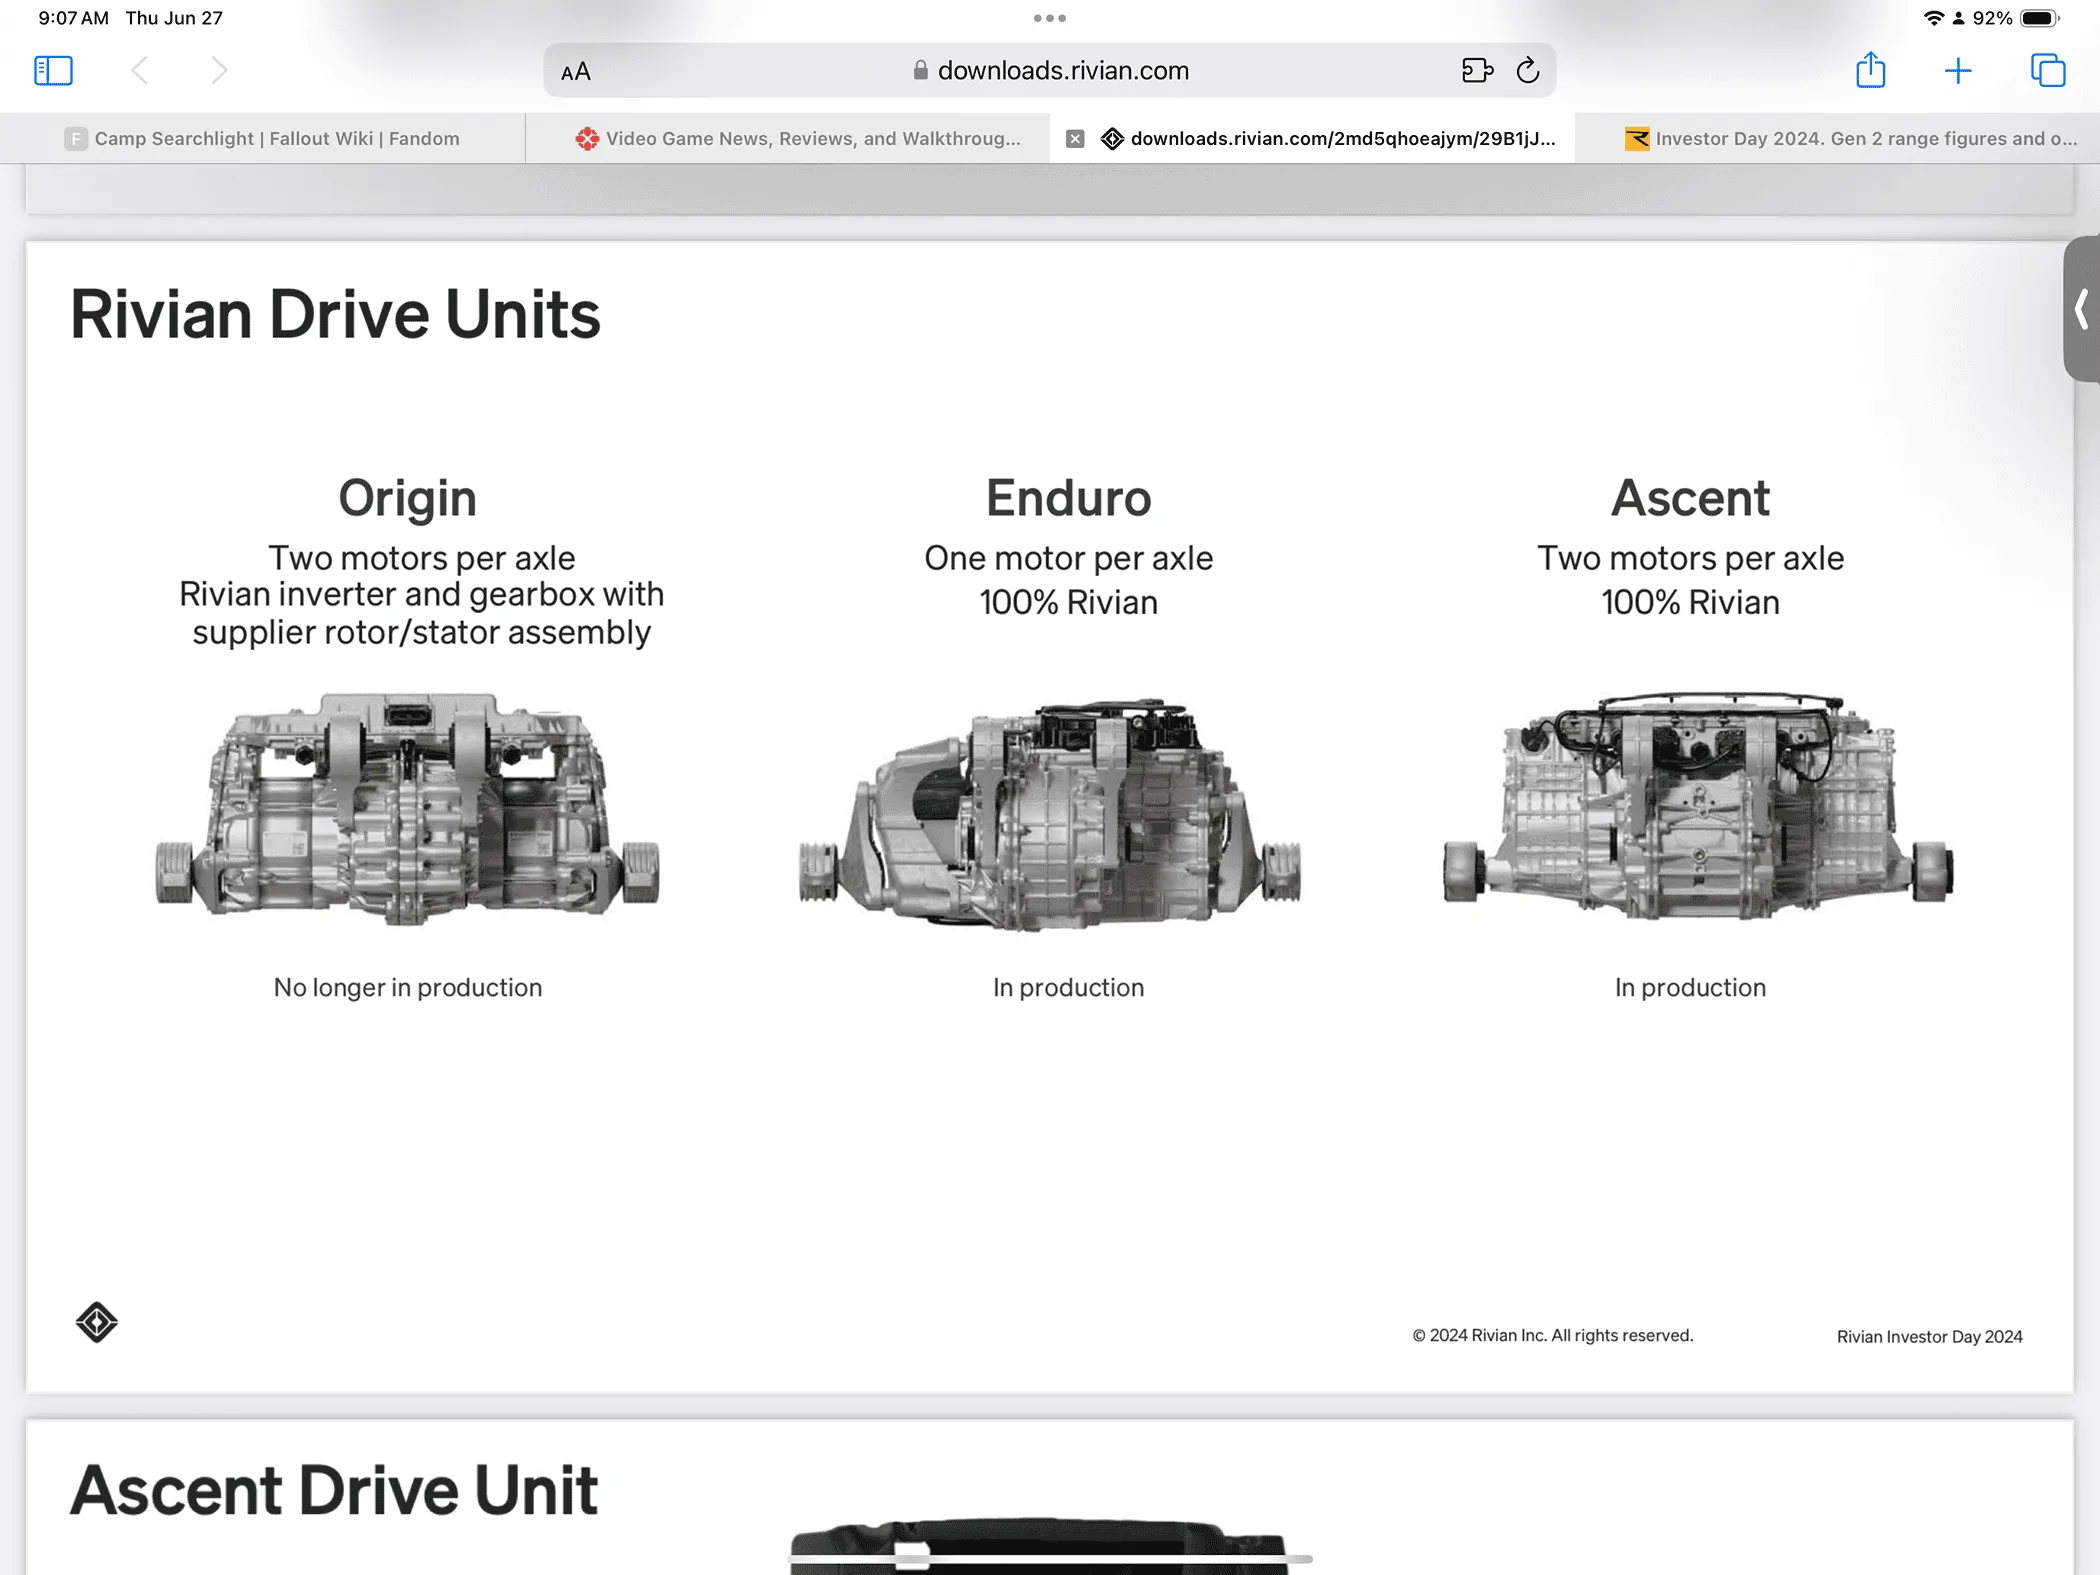
Task: Select the Ascent heading
Action: click(x=1690, y=498)
